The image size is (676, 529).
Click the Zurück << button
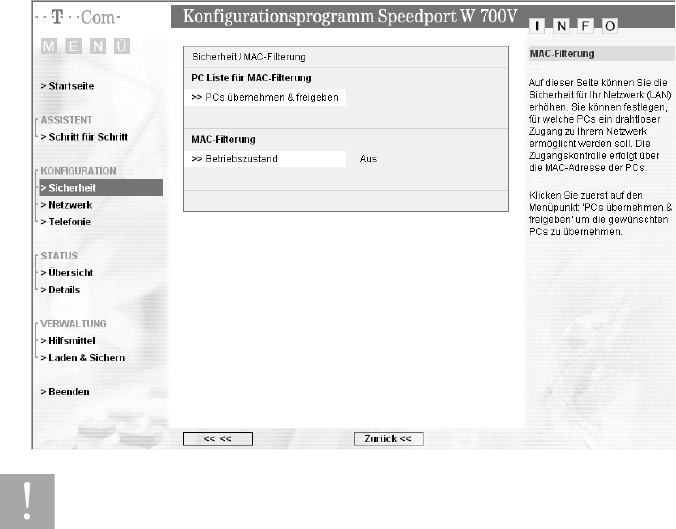point(388,439)
